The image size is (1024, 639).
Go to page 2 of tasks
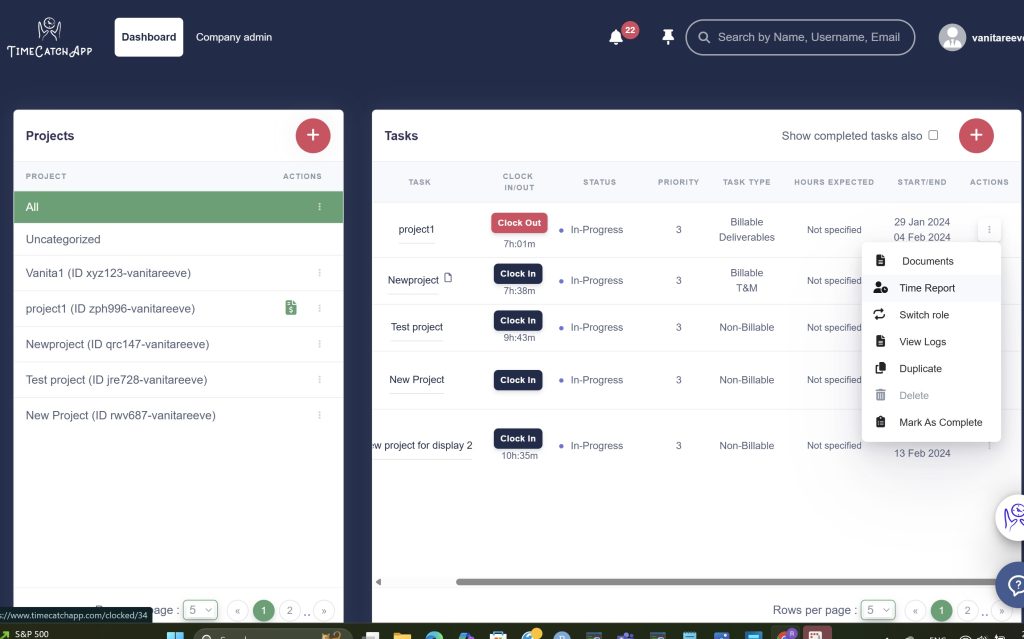pyautogui.click(x=967, y=610)
